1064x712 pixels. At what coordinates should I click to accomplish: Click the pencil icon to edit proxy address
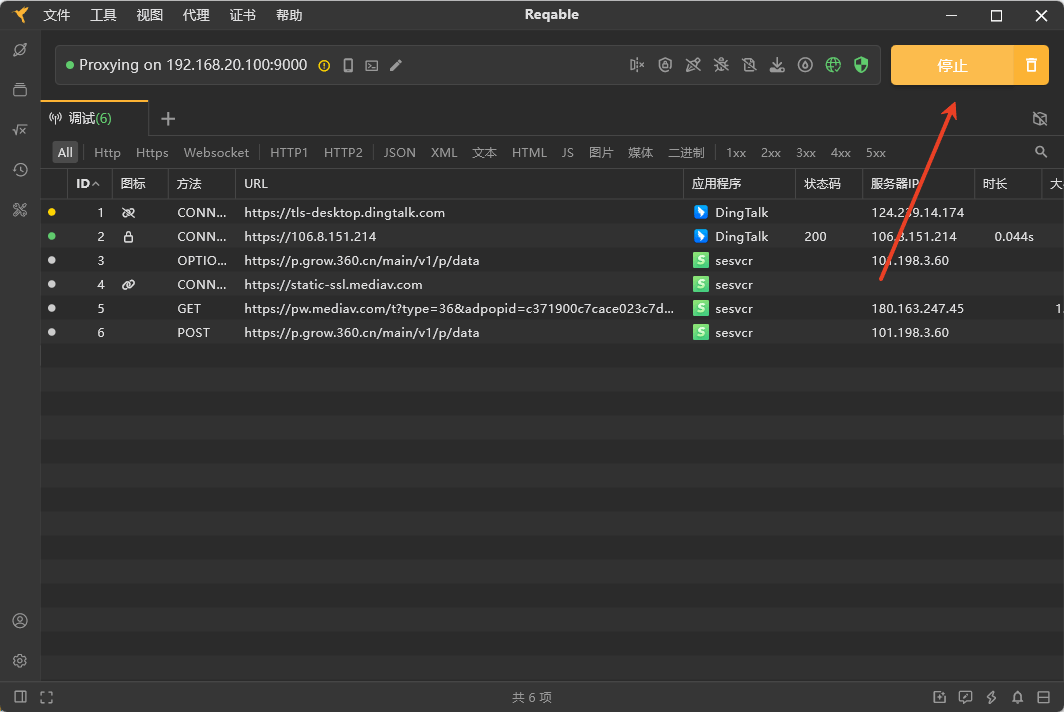point(396,65)
